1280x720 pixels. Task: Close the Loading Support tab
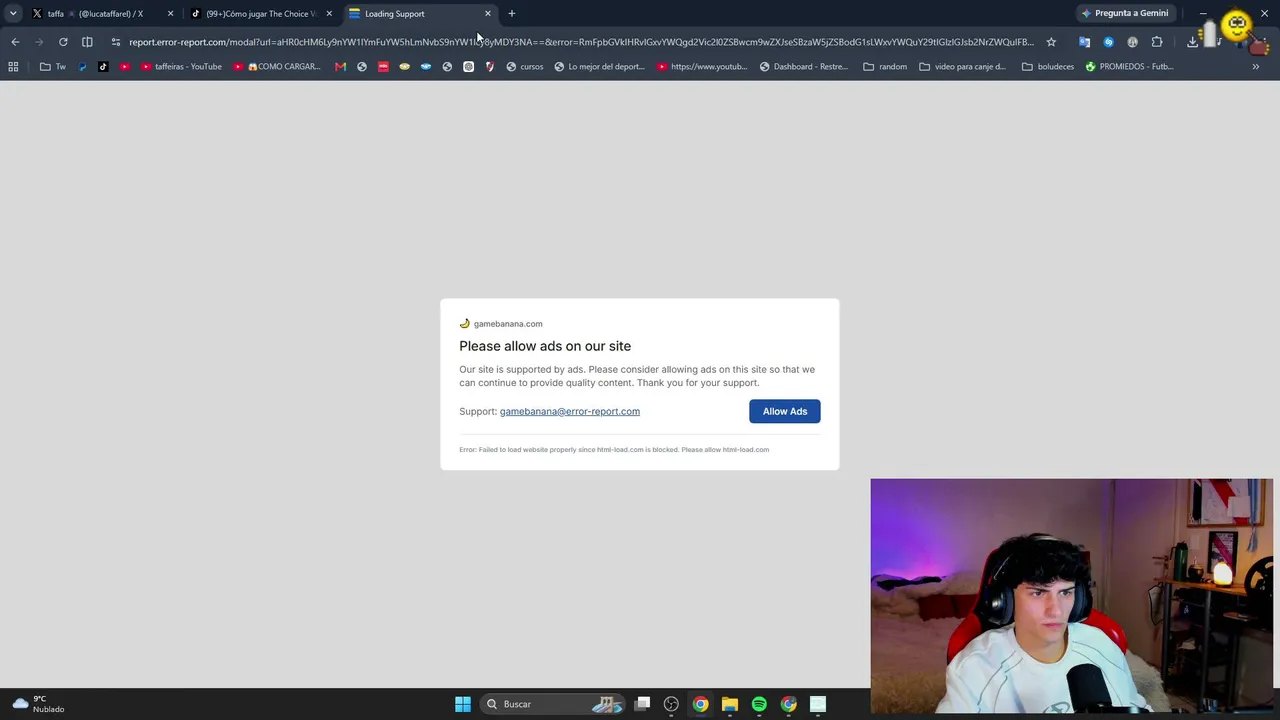tap(488, 14)
